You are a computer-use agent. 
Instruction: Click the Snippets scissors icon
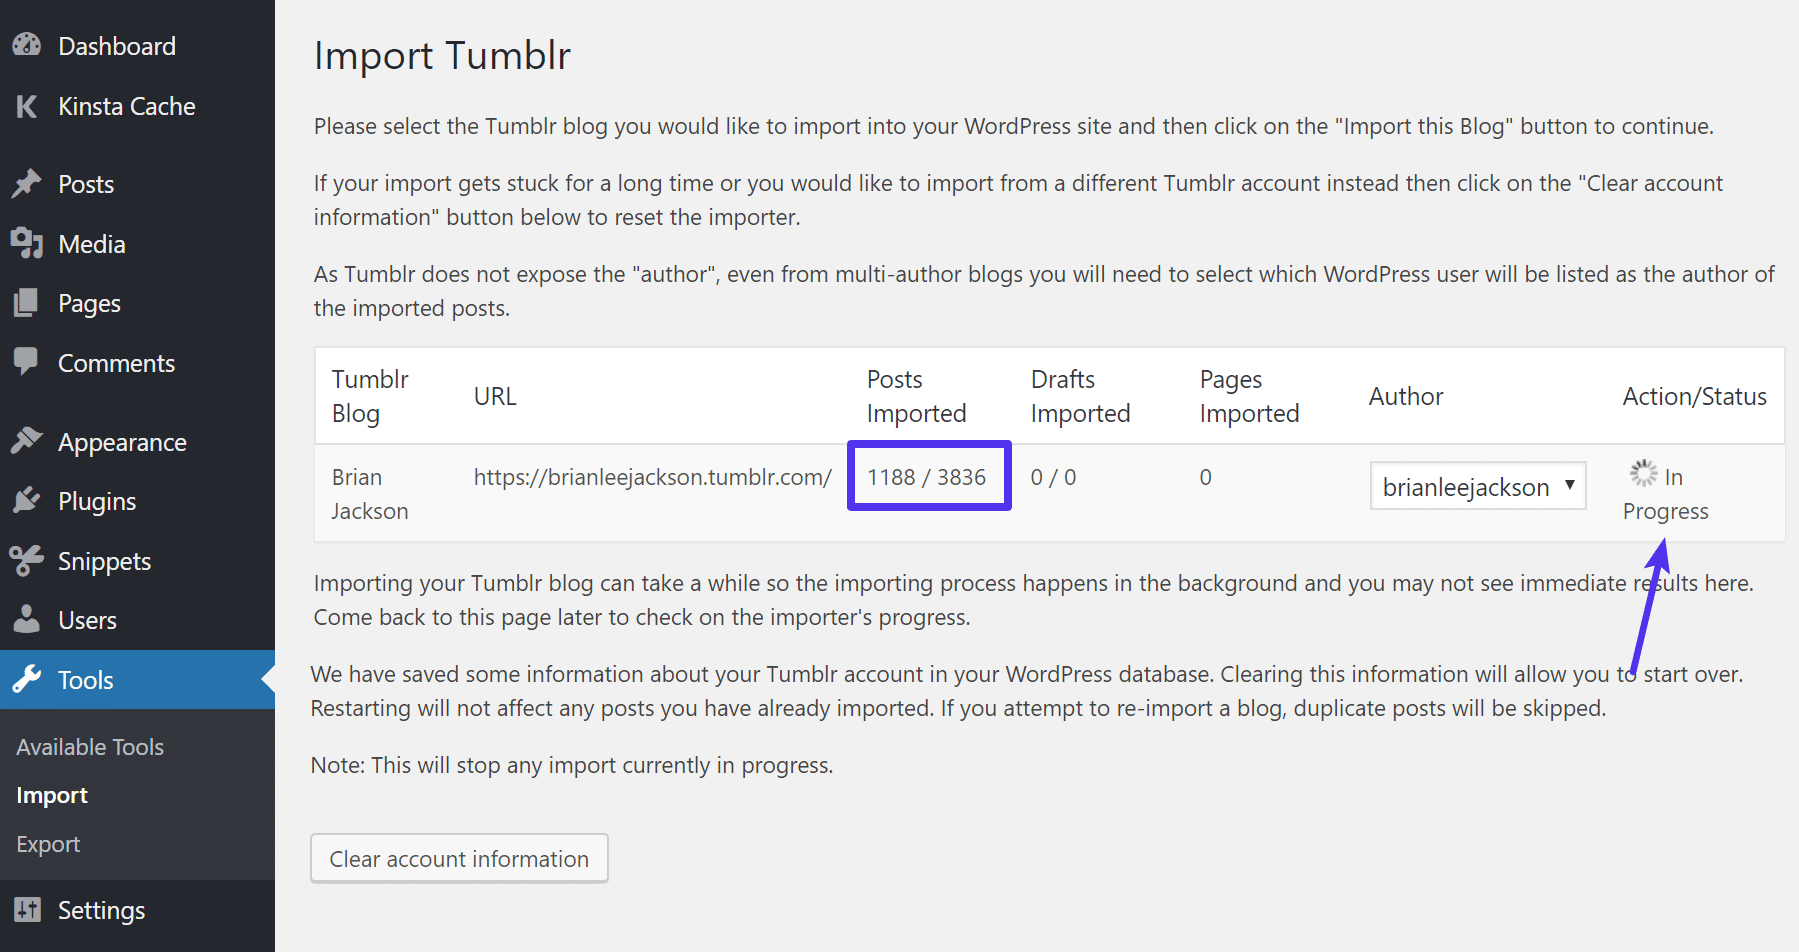tap(27, 560)
